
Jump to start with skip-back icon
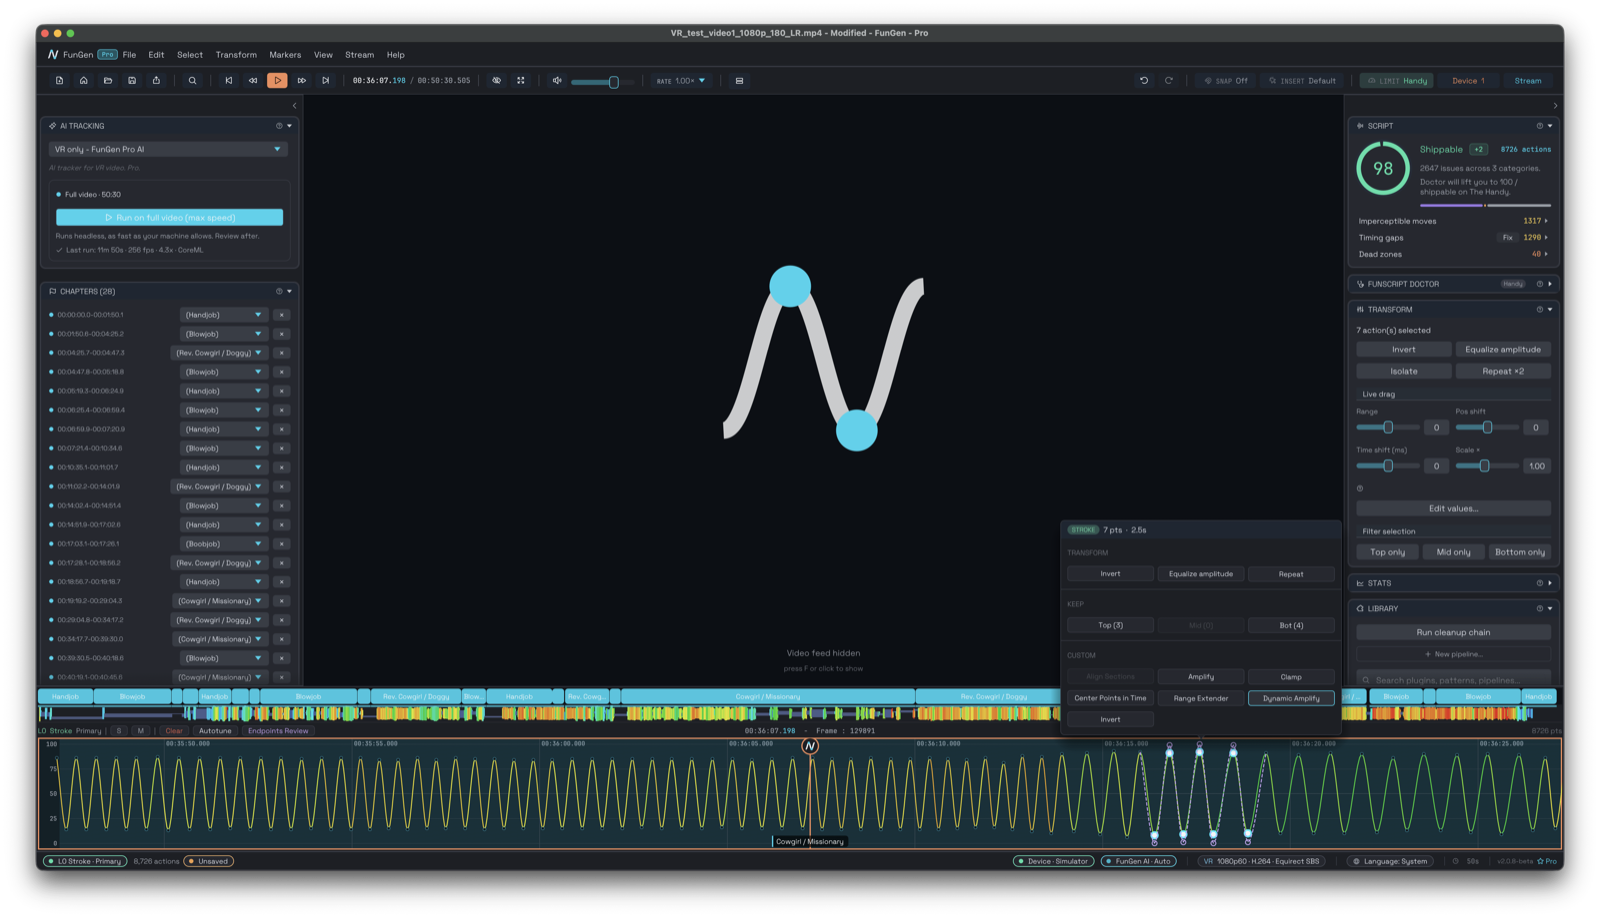(229, 81)
